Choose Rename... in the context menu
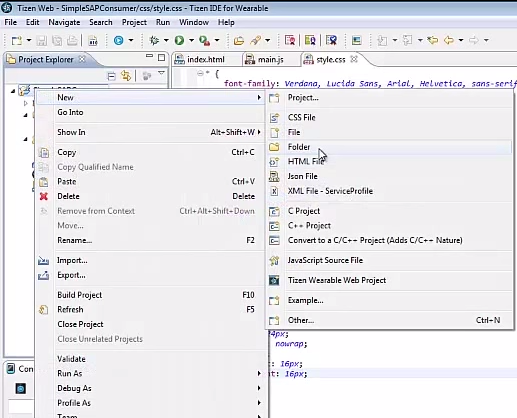The height and width of the screenshot is (418, 517). 150,240
